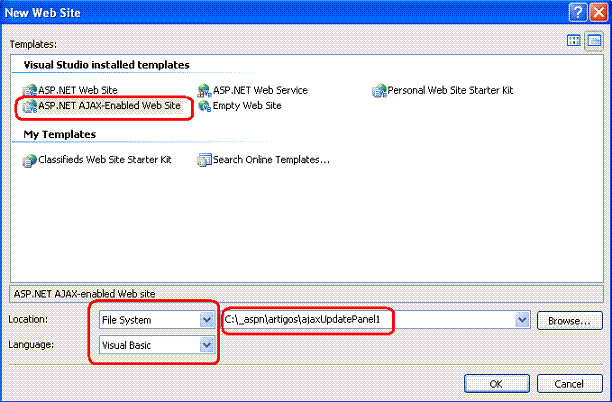Select the ASP.NET AJAX-Enabled Web Site icon
This screenshot has height=402, width=612.
click(30, 106)
